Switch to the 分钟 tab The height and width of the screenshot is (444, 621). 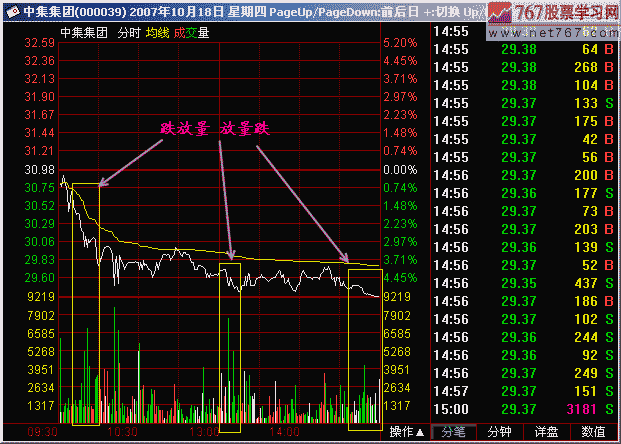pyautogui.click(x=500, y=432)
